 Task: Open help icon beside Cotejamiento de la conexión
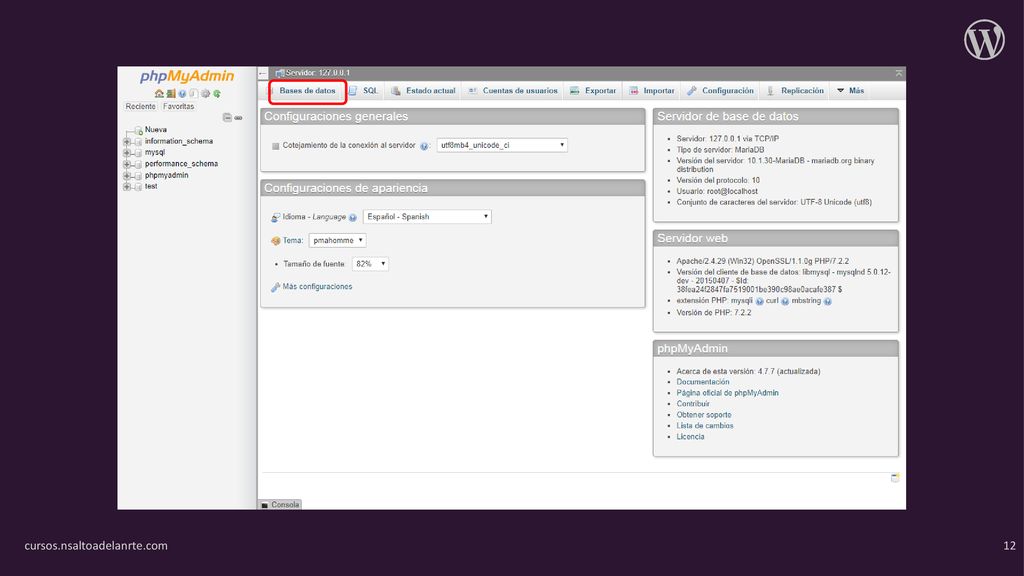424,146
